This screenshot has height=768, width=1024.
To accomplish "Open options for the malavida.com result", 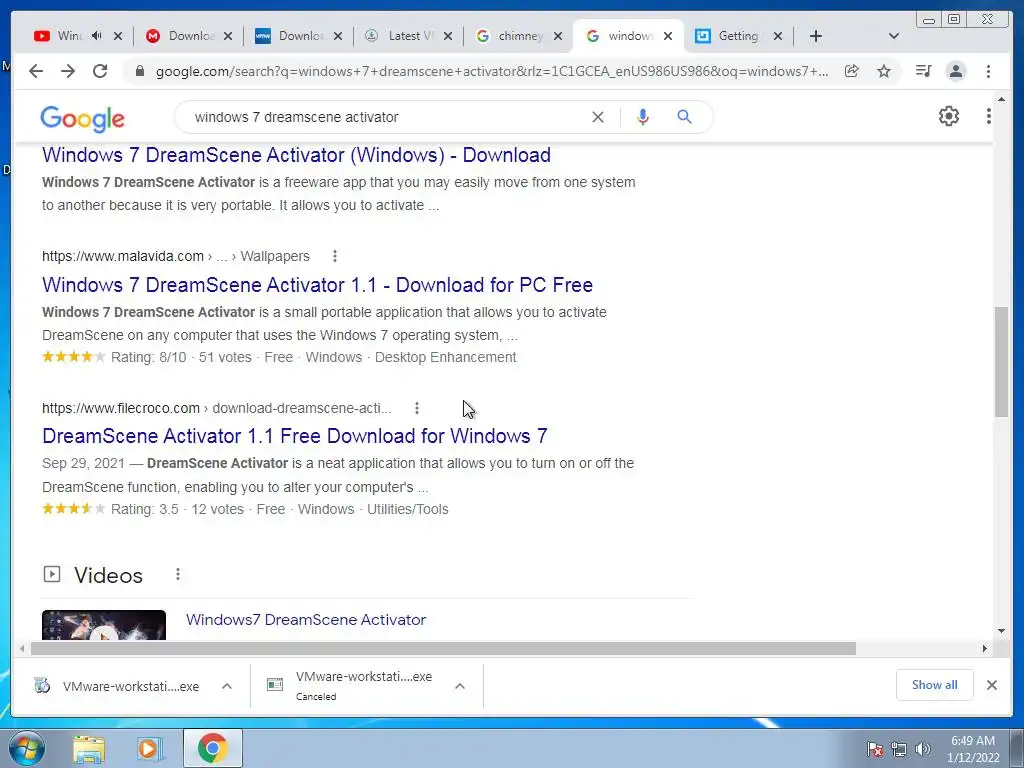I will (335, 256).
